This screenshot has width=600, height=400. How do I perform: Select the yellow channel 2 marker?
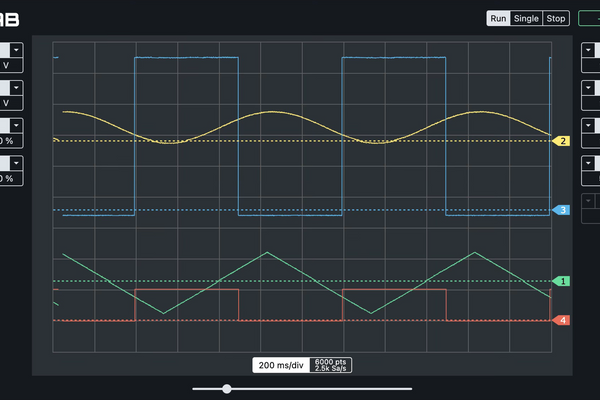(x=563, y=141)
